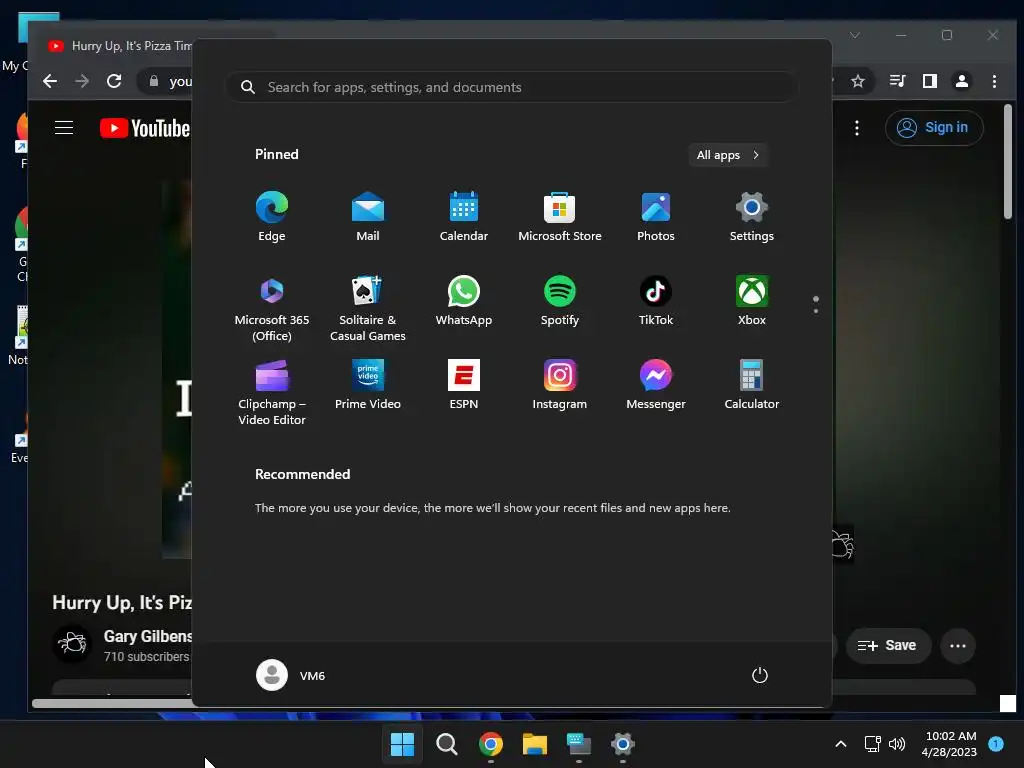Open Chrome's three-dot menu
Image resolution: width=1024 pixels, height=768 pixels.
click(x=994, y=81)
